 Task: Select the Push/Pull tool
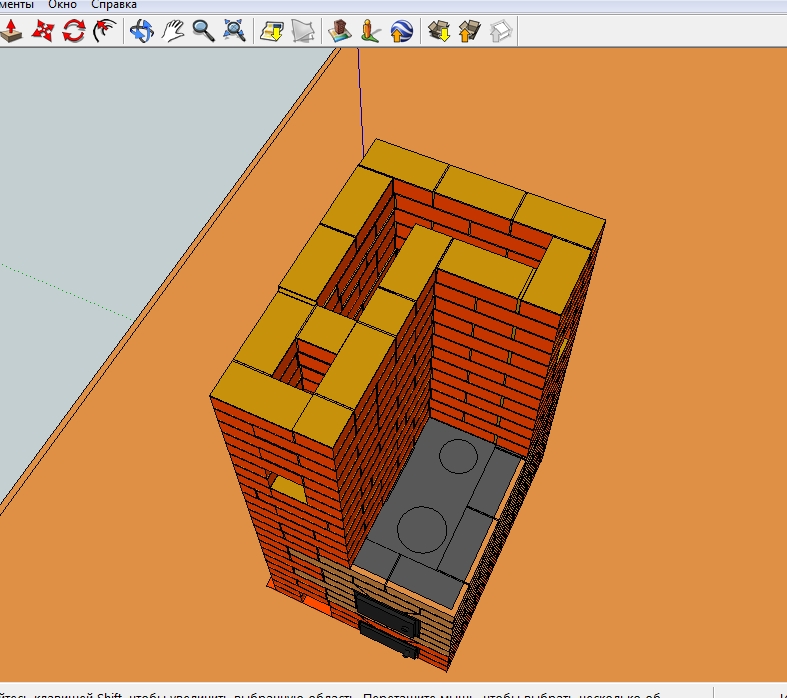[x=12, y=31]
